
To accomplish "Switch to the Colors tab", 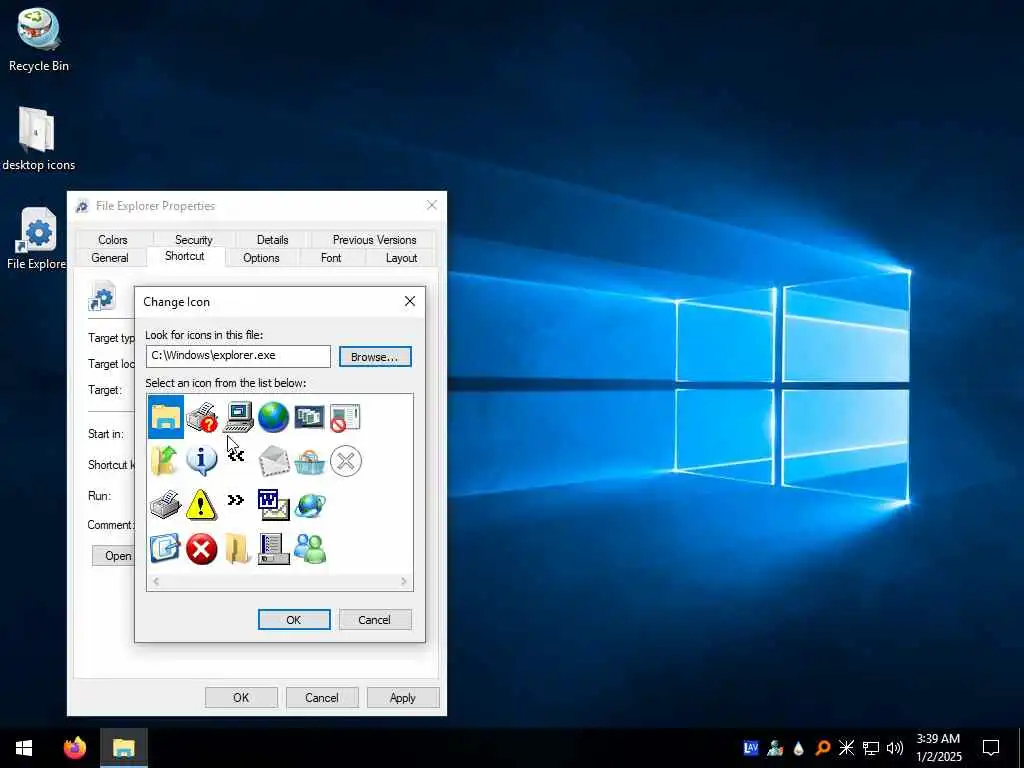I will click(x=112, y=240).
